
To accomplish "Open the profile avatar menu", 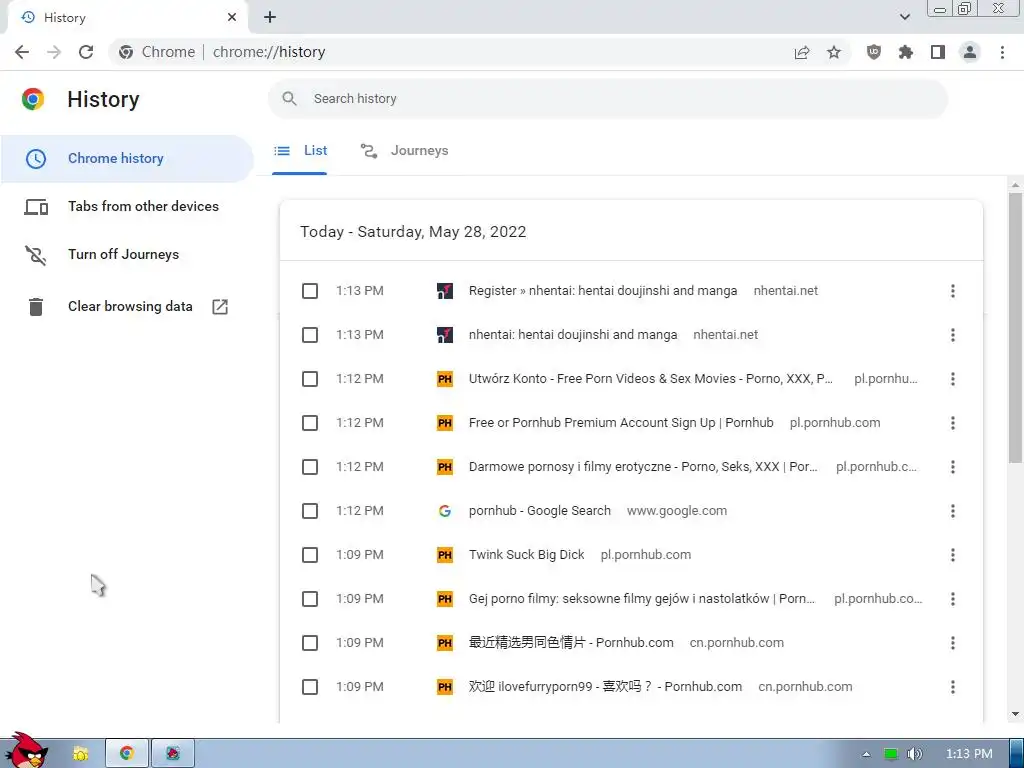I will [x=970, y=52].
